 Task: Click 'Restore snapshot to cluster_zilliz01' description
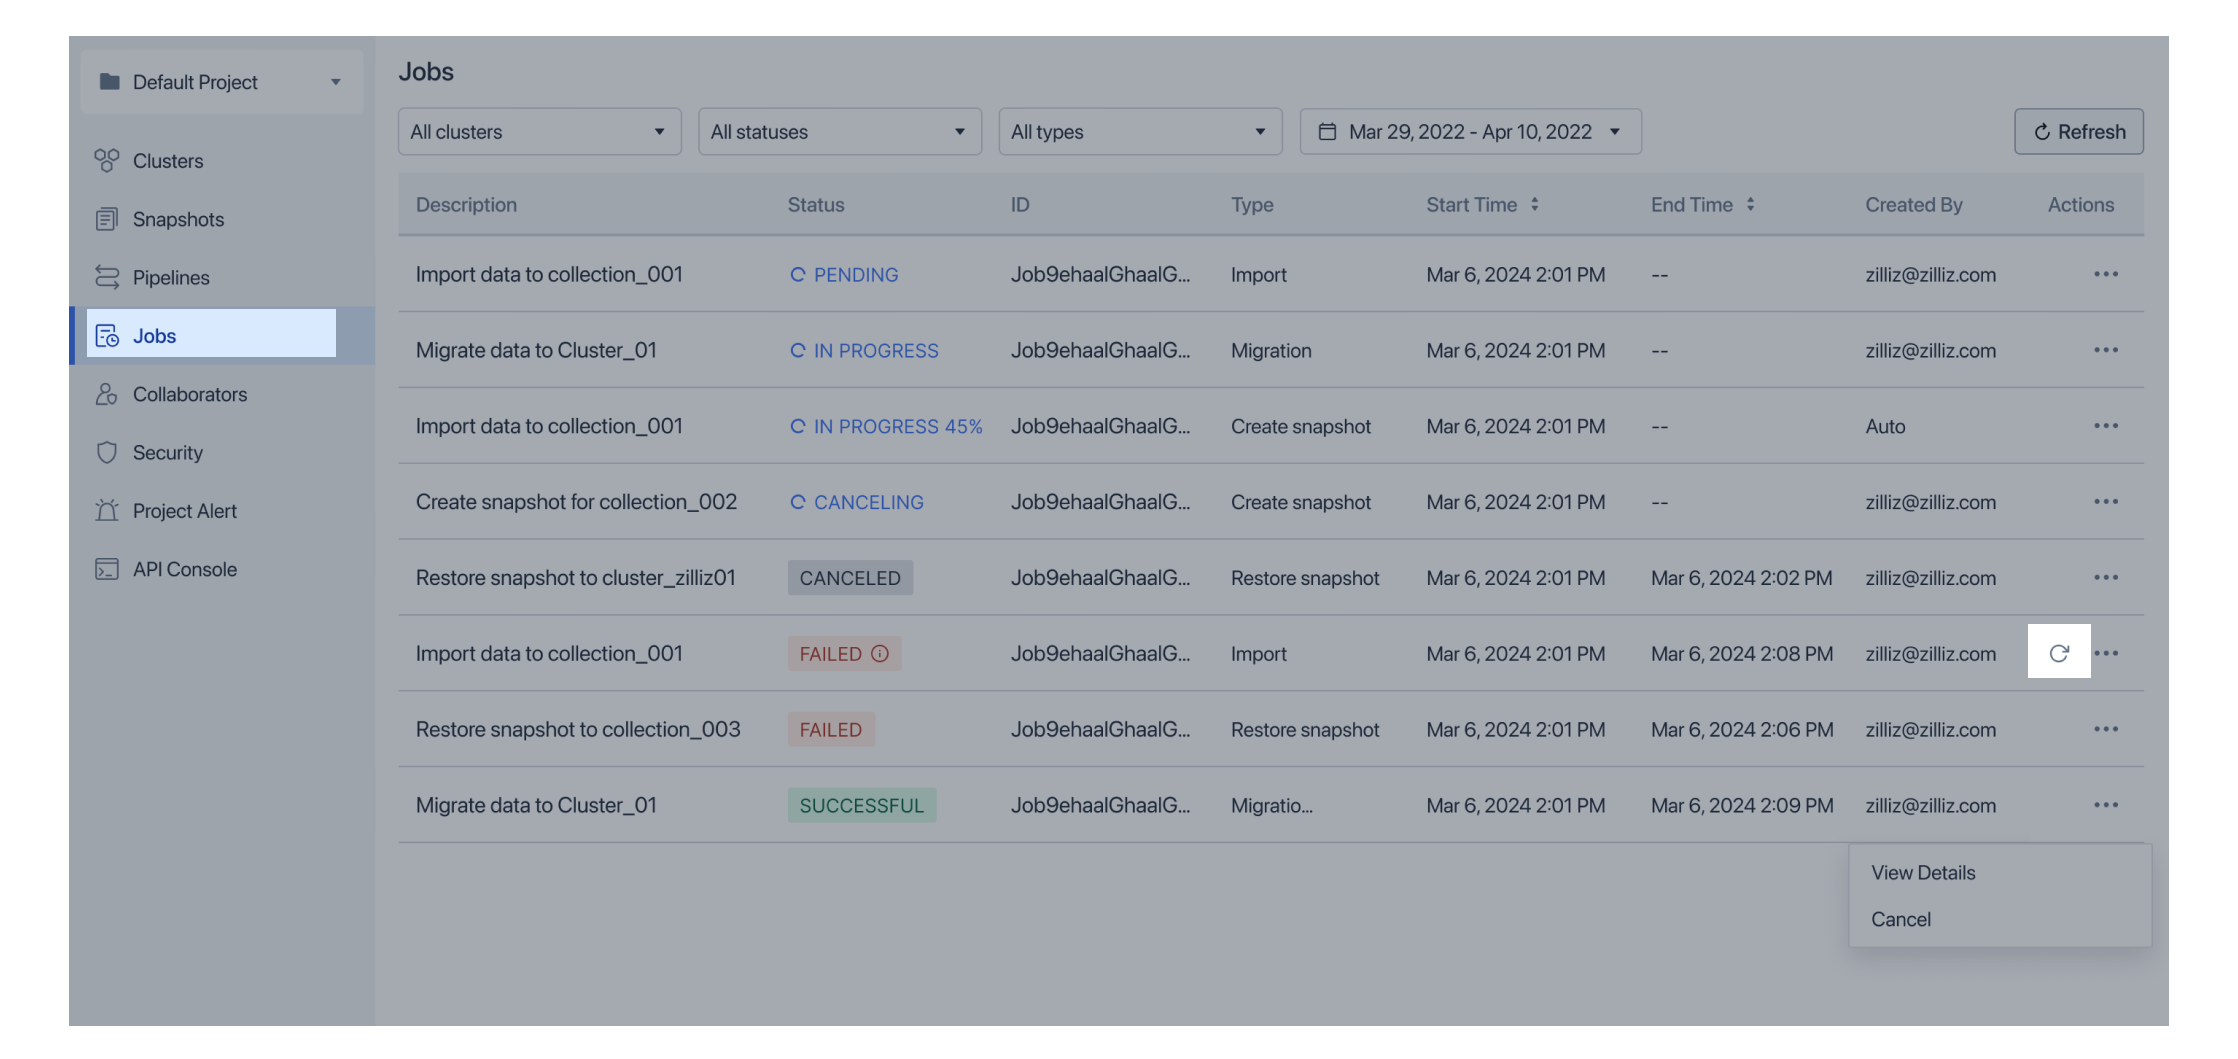(576, 578)
